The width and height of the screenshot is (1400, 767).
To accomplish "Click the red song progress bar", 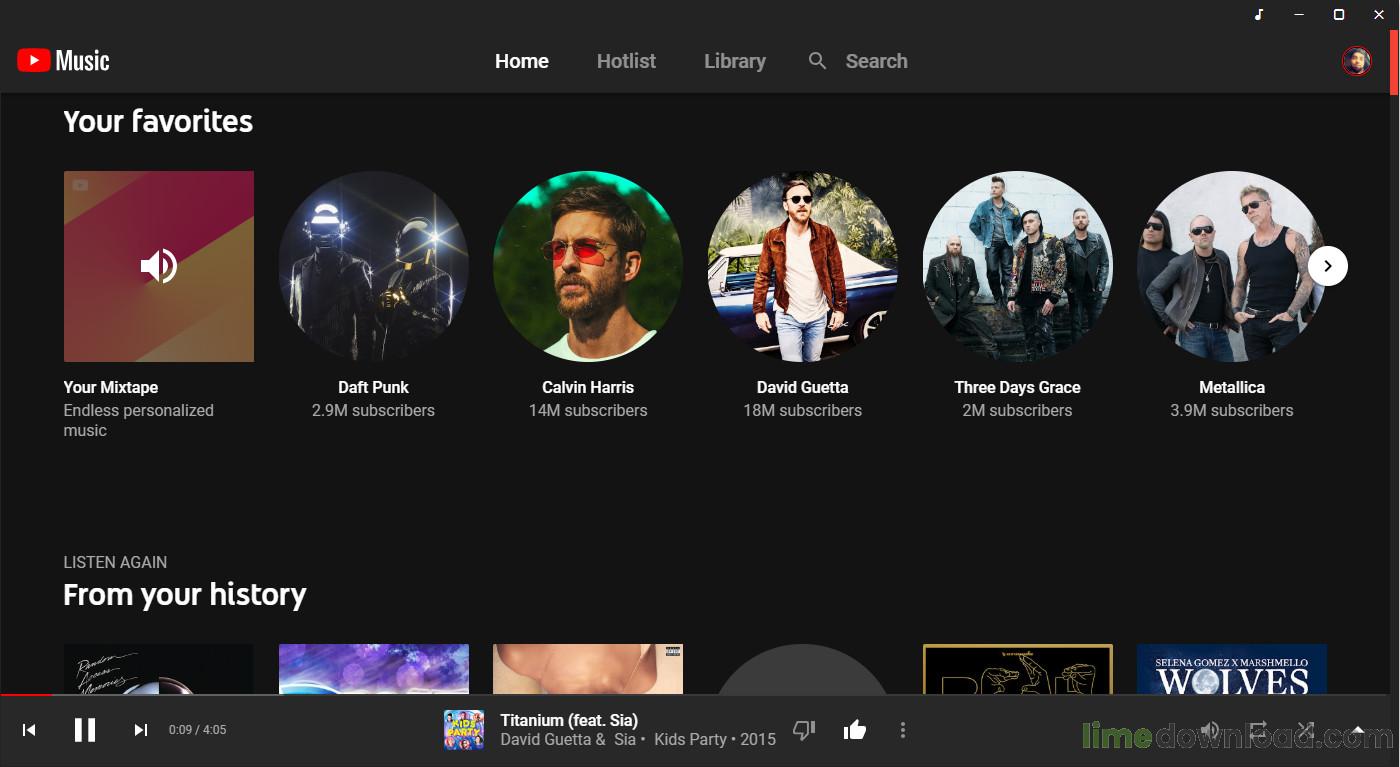I will point(26,694).
